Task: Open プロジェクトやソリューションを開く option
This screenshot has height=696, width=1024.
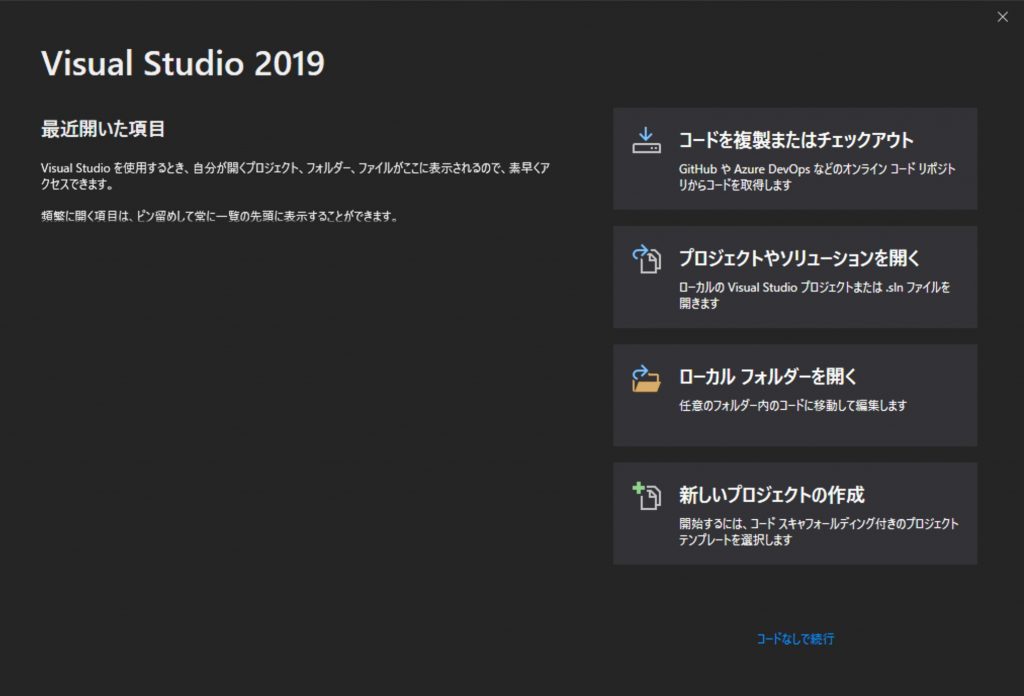Action: 795,277
